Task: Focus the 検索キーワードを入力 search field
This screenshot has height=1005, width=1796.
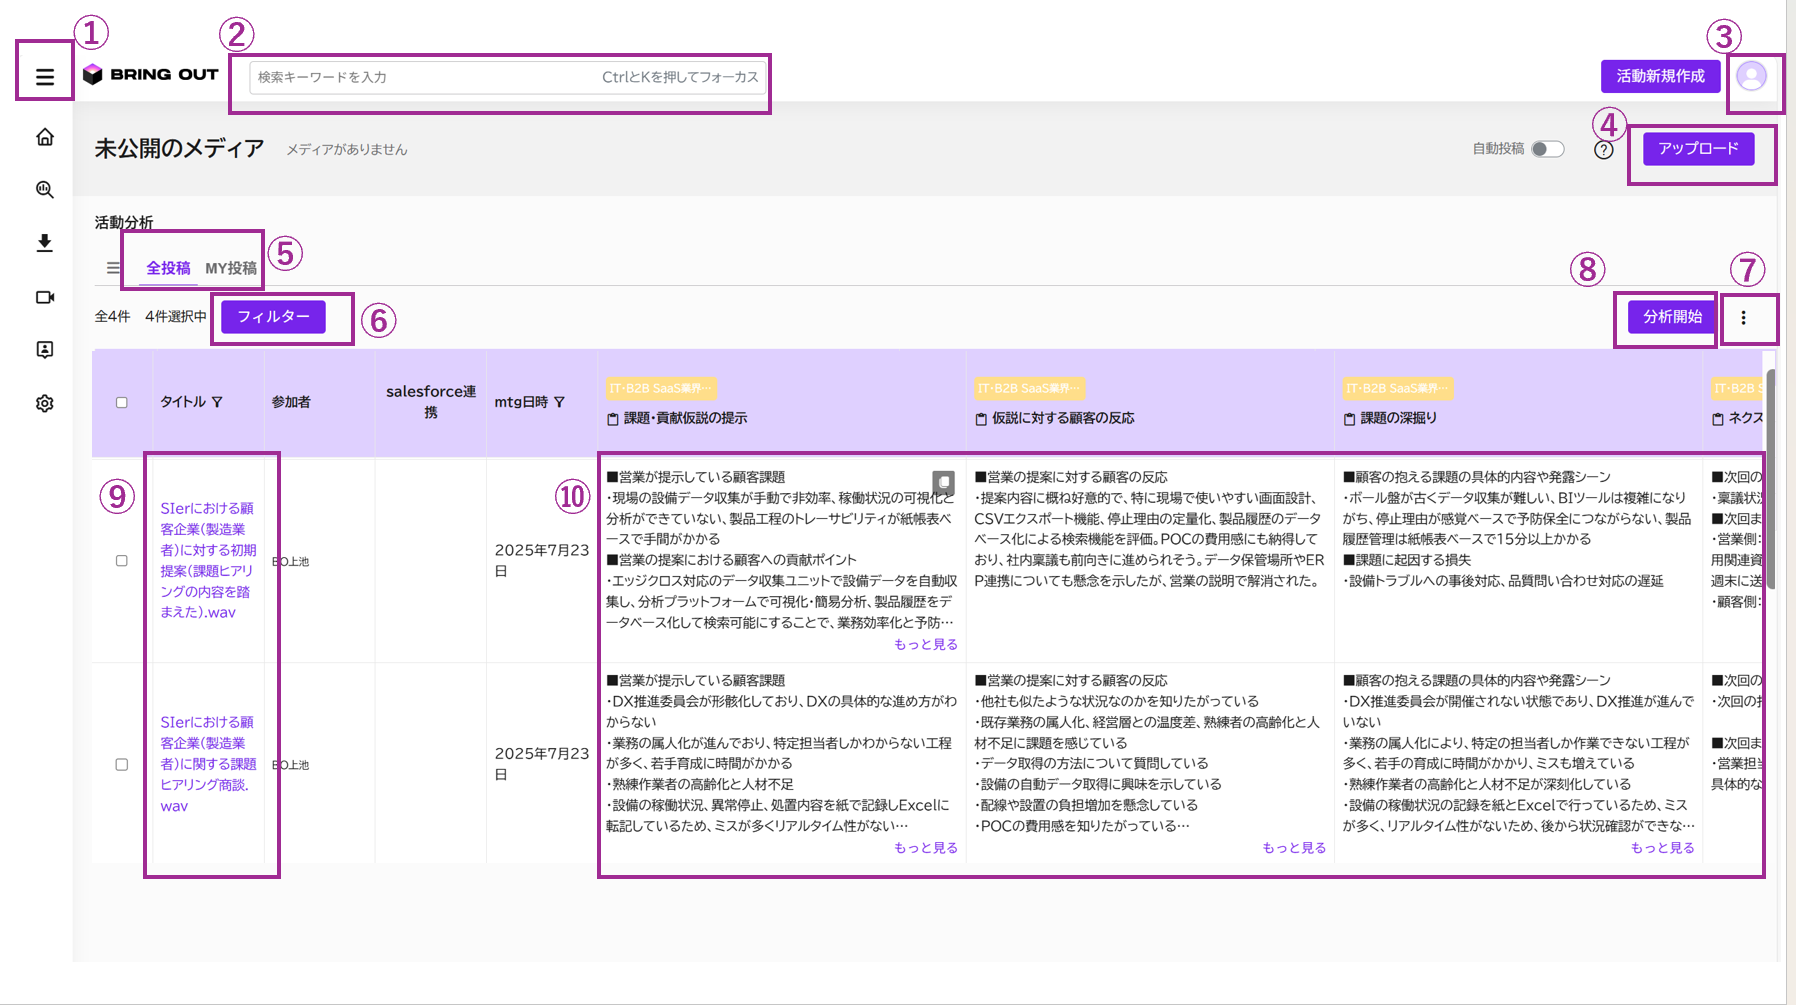Action: point(508,77)
